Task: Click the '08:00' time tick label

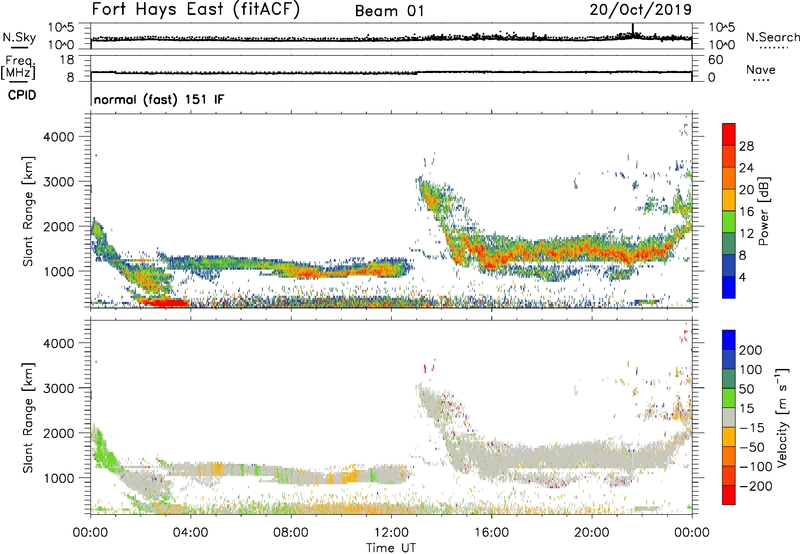Action: (290, 533)
